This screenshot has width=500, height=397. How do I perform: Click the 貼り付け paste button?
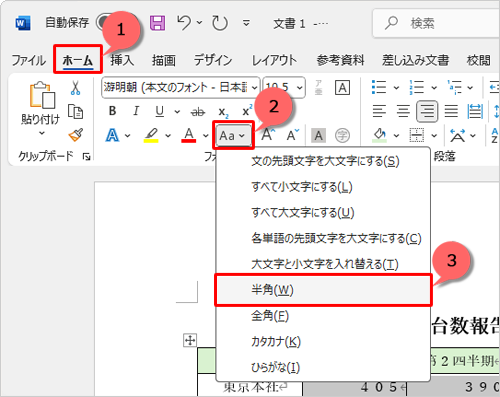pyautogui.click(x=42, y=102)
